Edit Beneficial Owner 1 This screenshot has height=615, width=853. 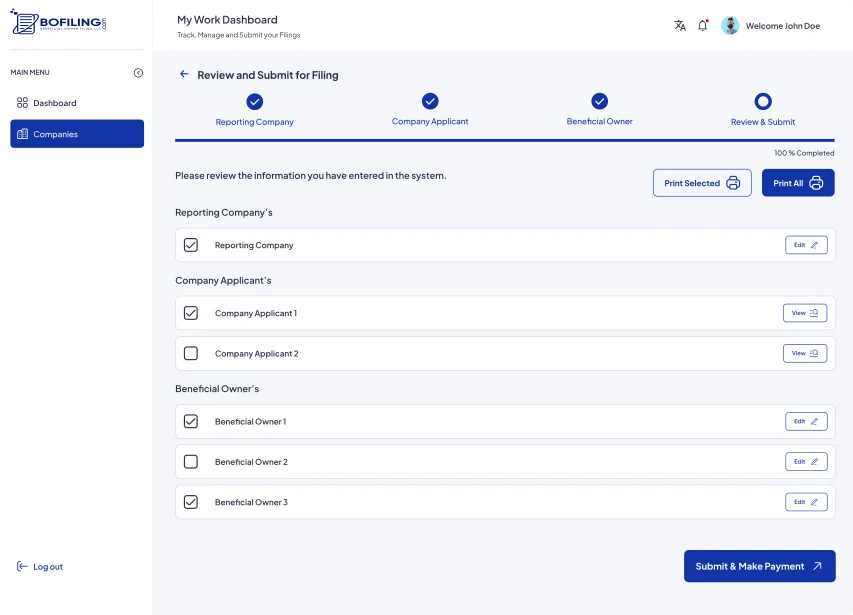tap(806, 421)
